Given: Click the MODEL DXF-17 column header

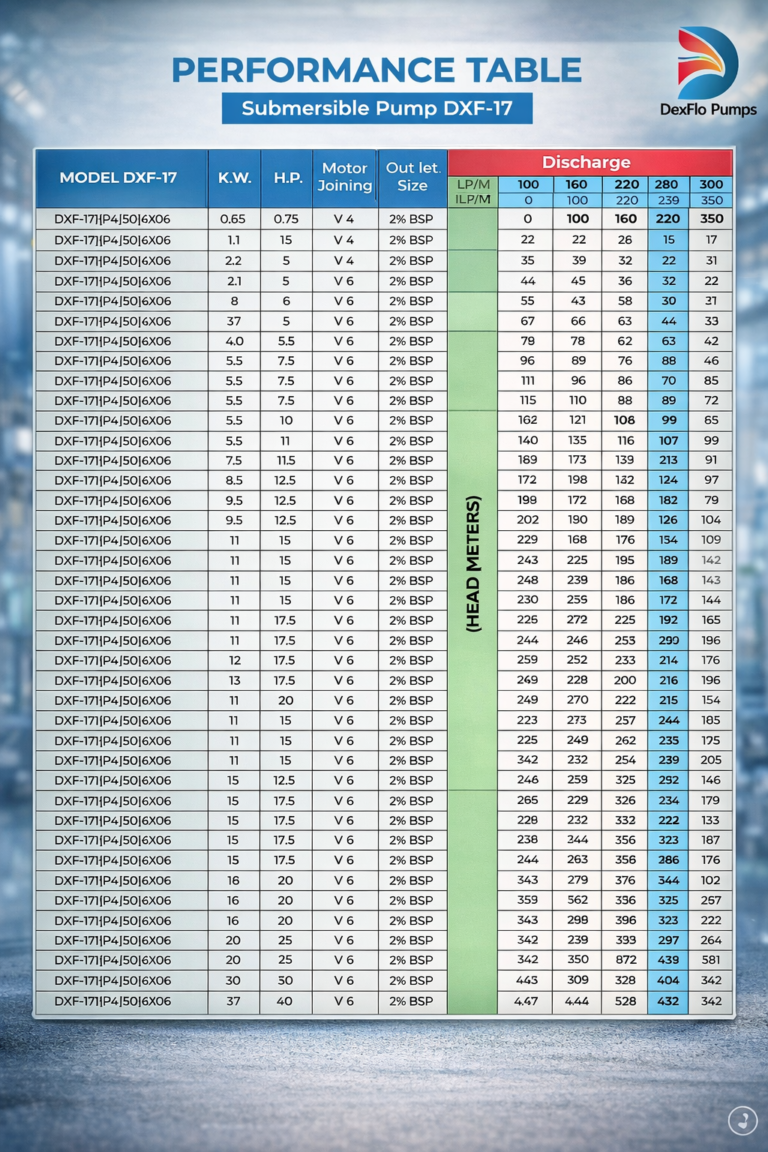Looking at the screenshot, I should coord(118,177).
